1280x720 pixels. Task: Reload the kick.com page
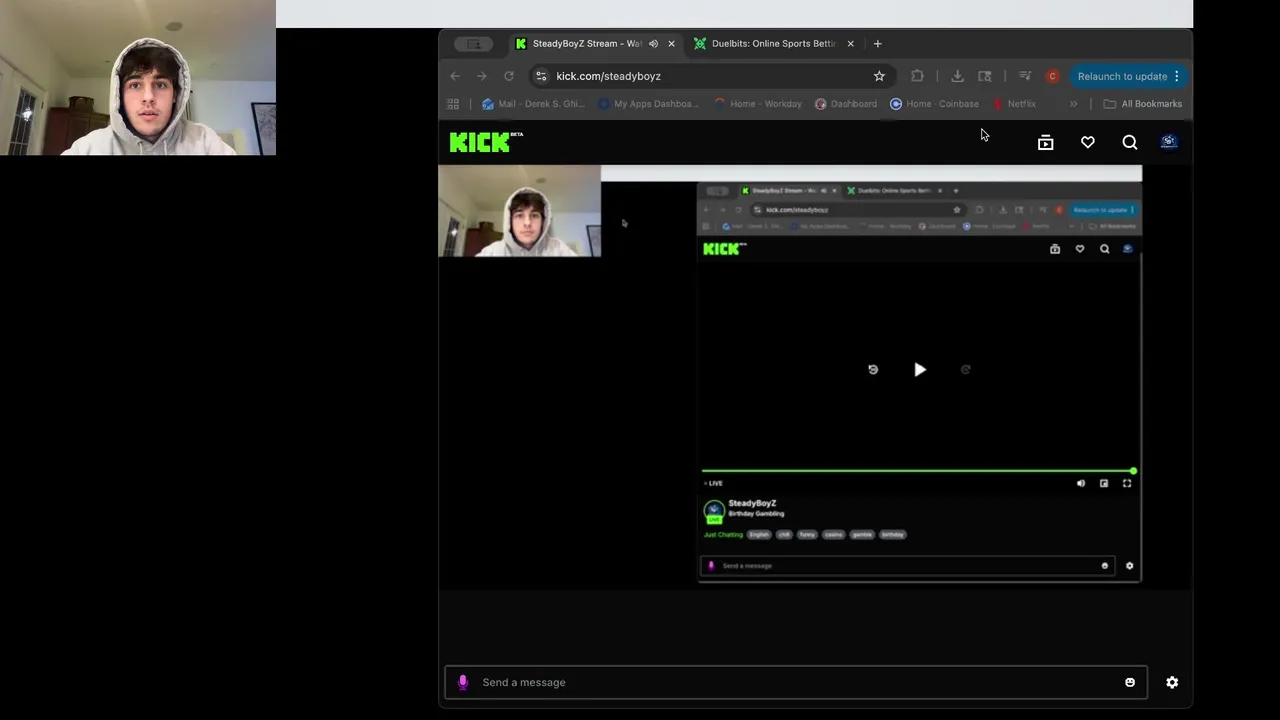[x=509, y=76]
